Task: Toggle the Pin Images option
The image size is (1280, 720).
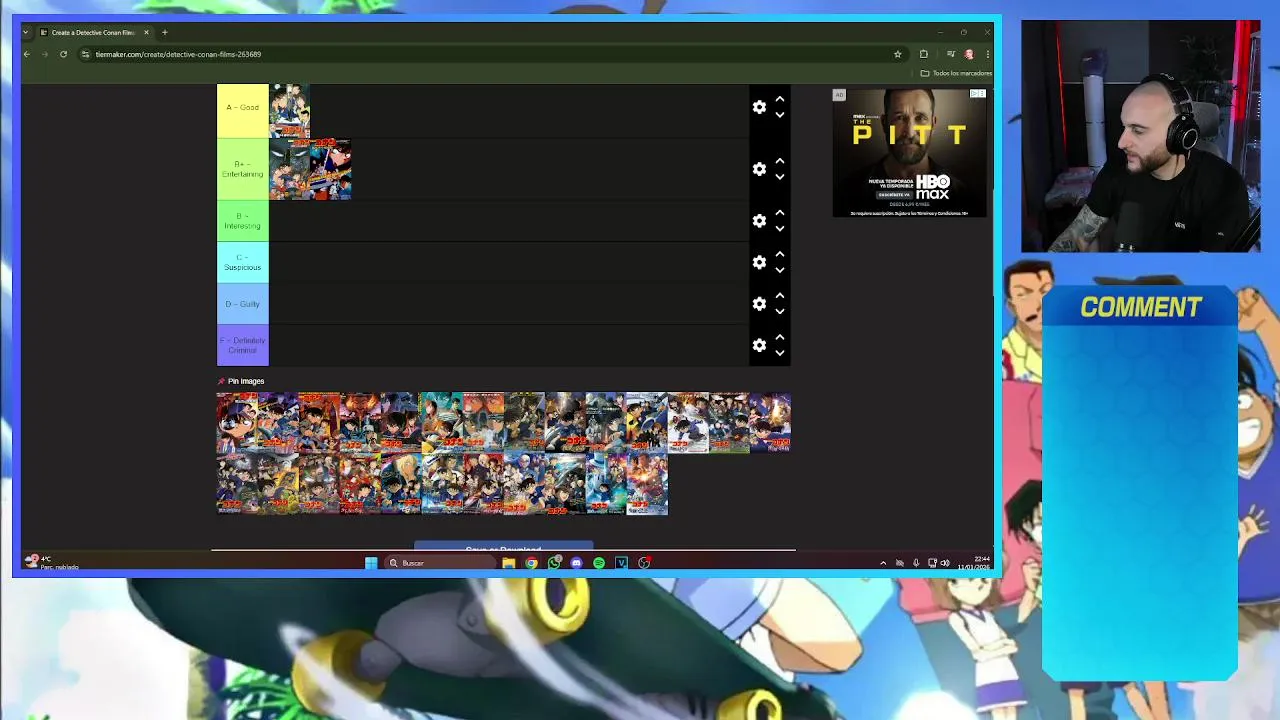Action: click(x=241, y=381)
